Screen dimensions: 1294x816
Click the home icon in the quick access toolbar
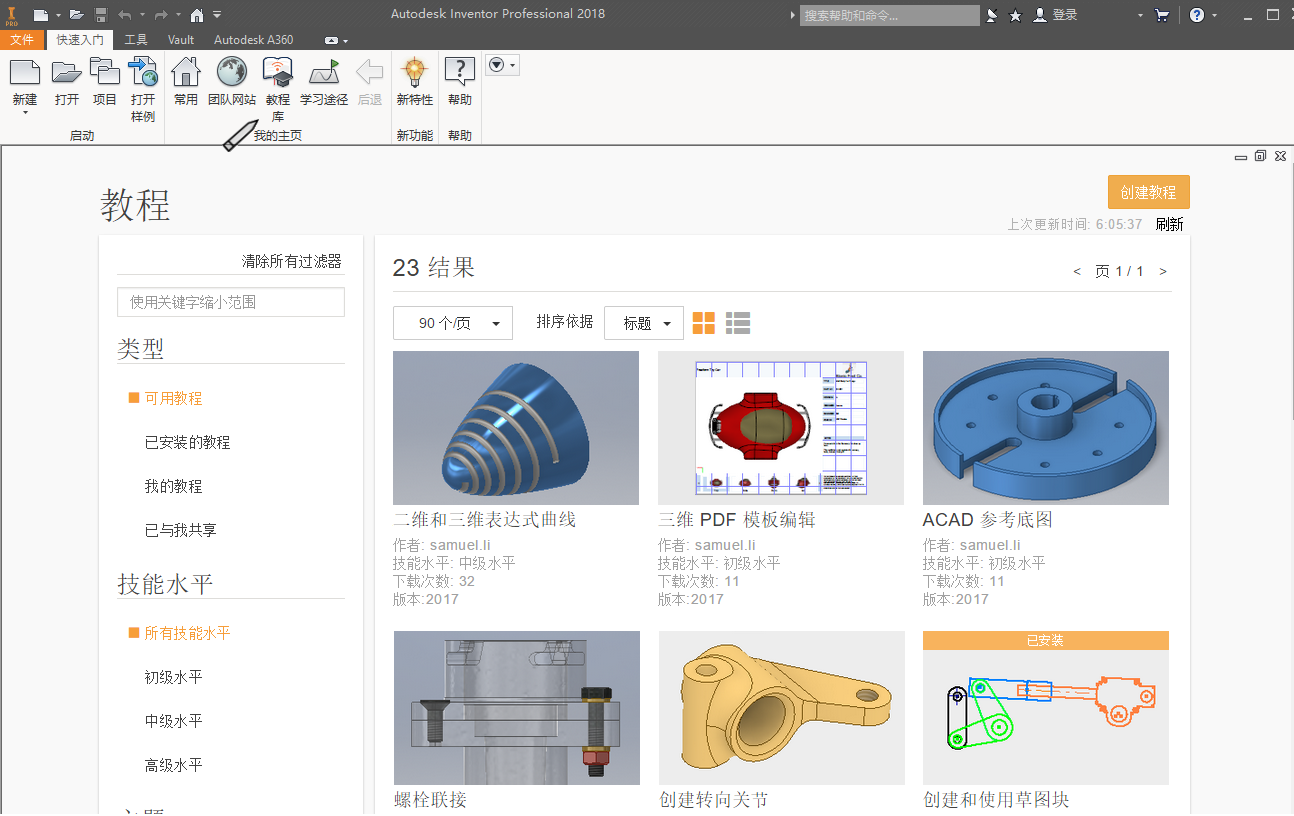197,15
